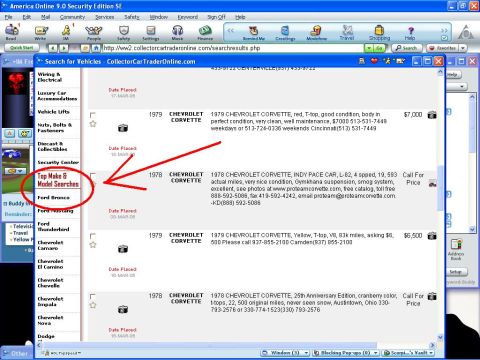Show more toolbar icons with >> arrow
The height and width of the screenshot is (360, 480).
[444, 30]
